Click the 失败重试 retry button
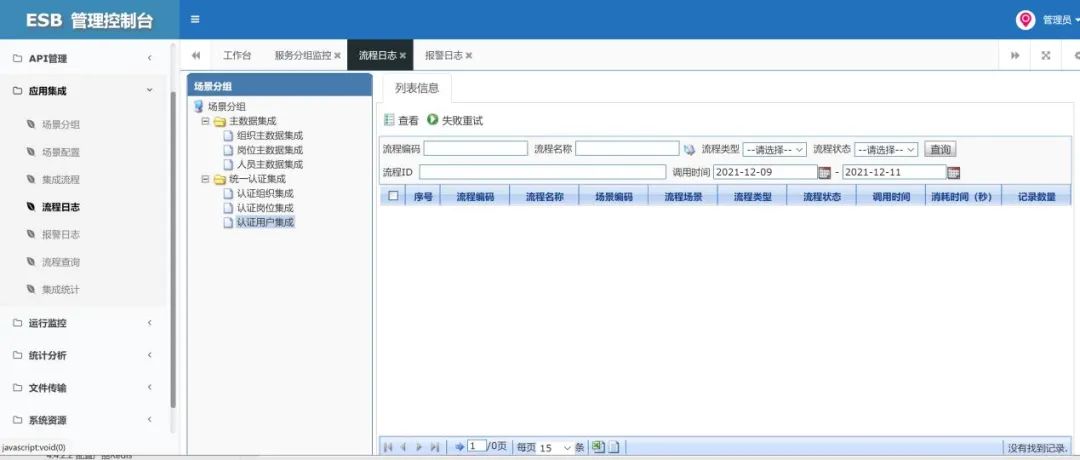Image resolution: width=1080 pixels, height=460 pixels. point(455,121)
